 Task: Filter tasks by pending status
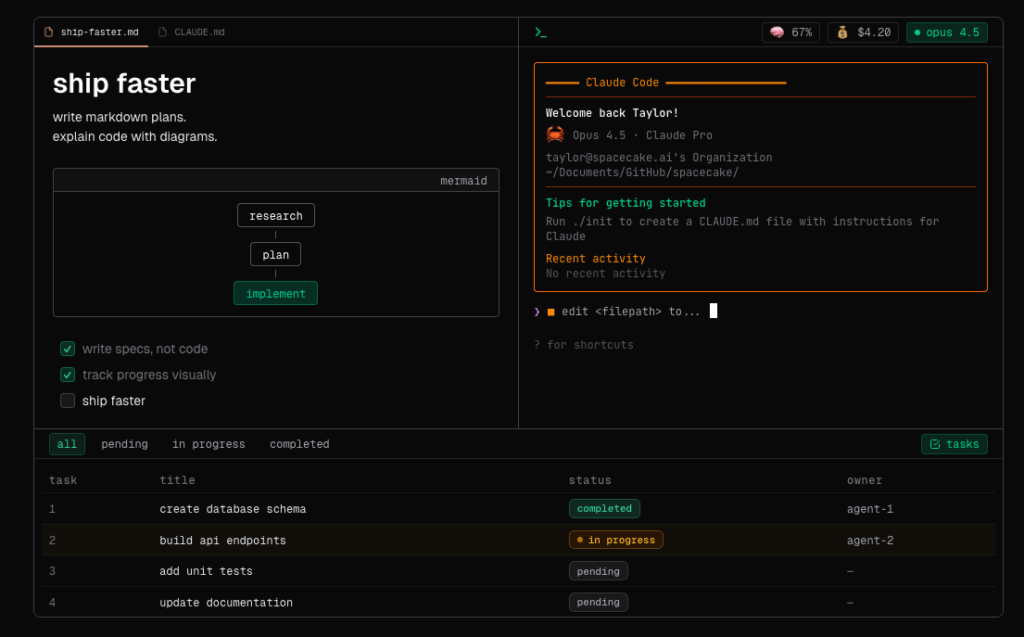pos(124,443)
